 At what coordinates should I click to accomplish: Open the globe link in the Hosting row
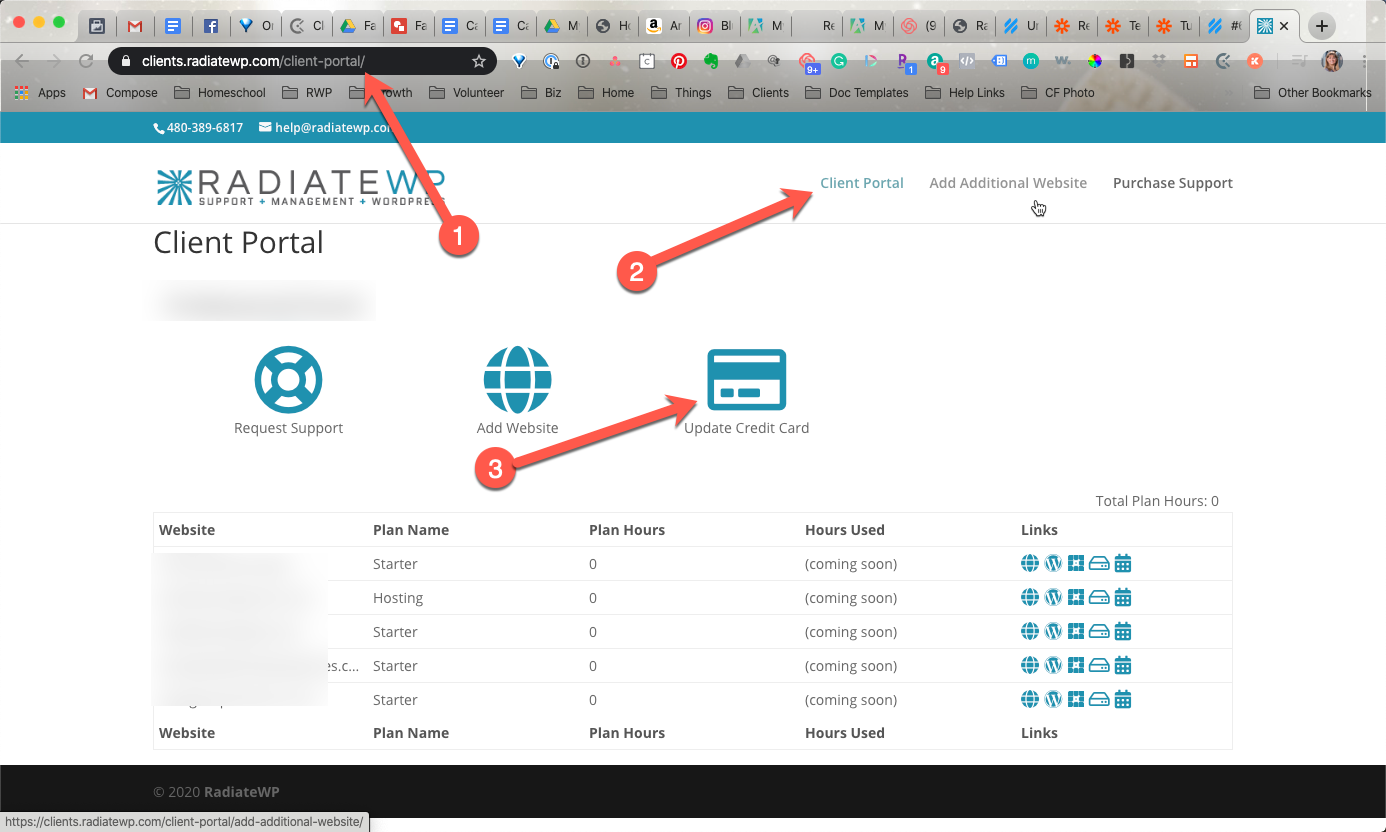point(1029,598)
